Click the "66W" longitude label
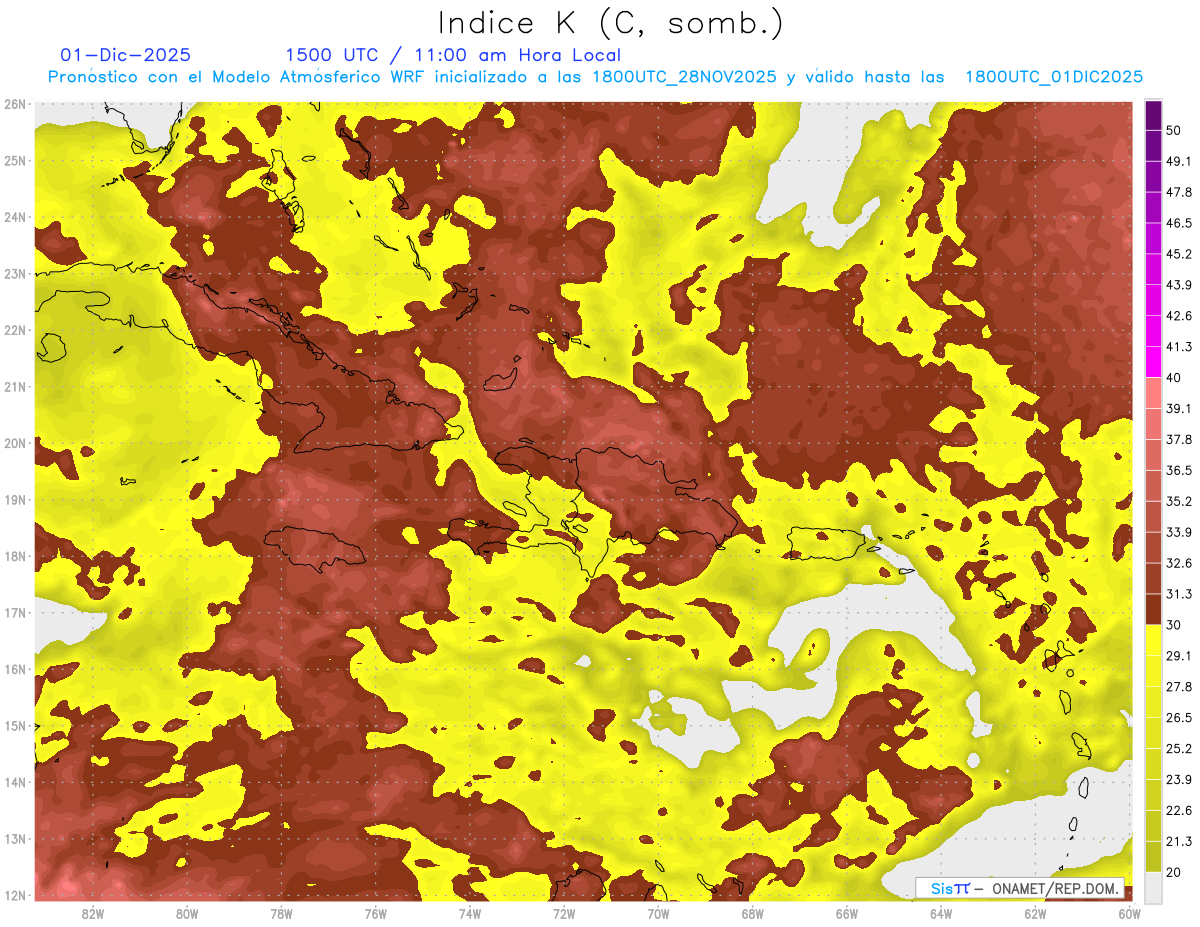This screenshot has height=927, width=1200. click(847, 914)
